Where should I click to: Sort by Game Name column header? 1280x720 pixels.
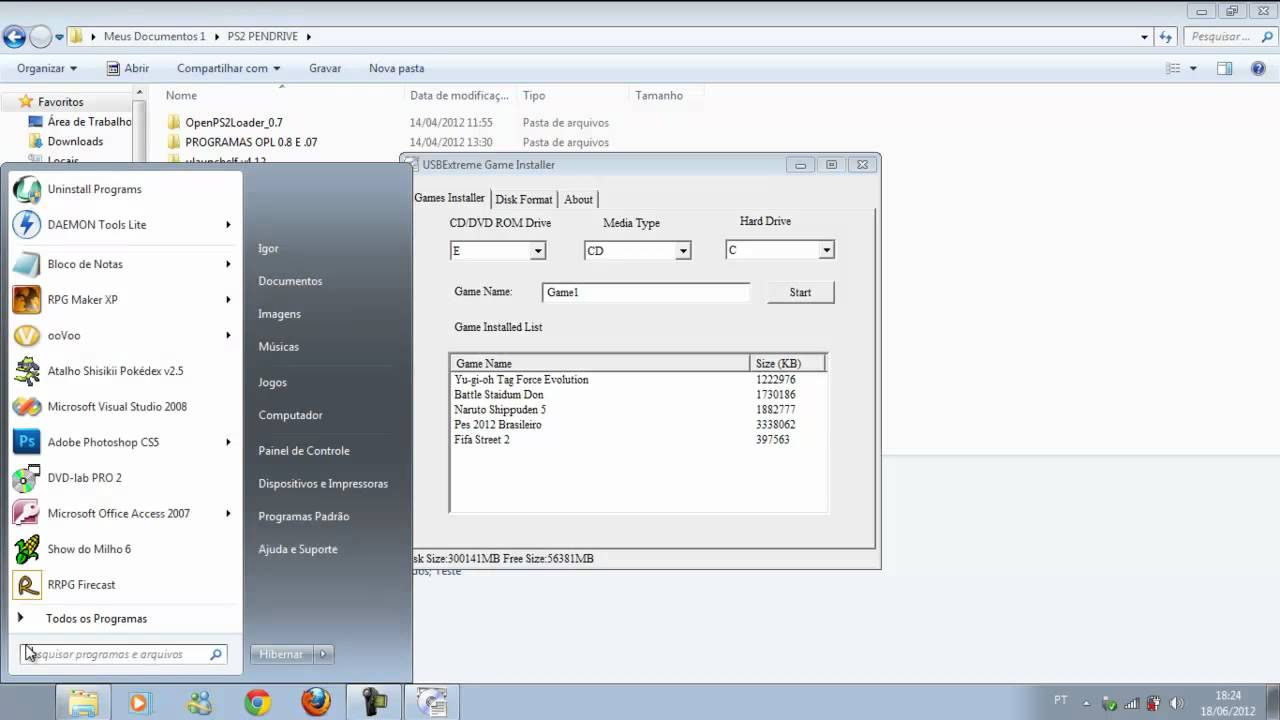(x=600, y=363)
